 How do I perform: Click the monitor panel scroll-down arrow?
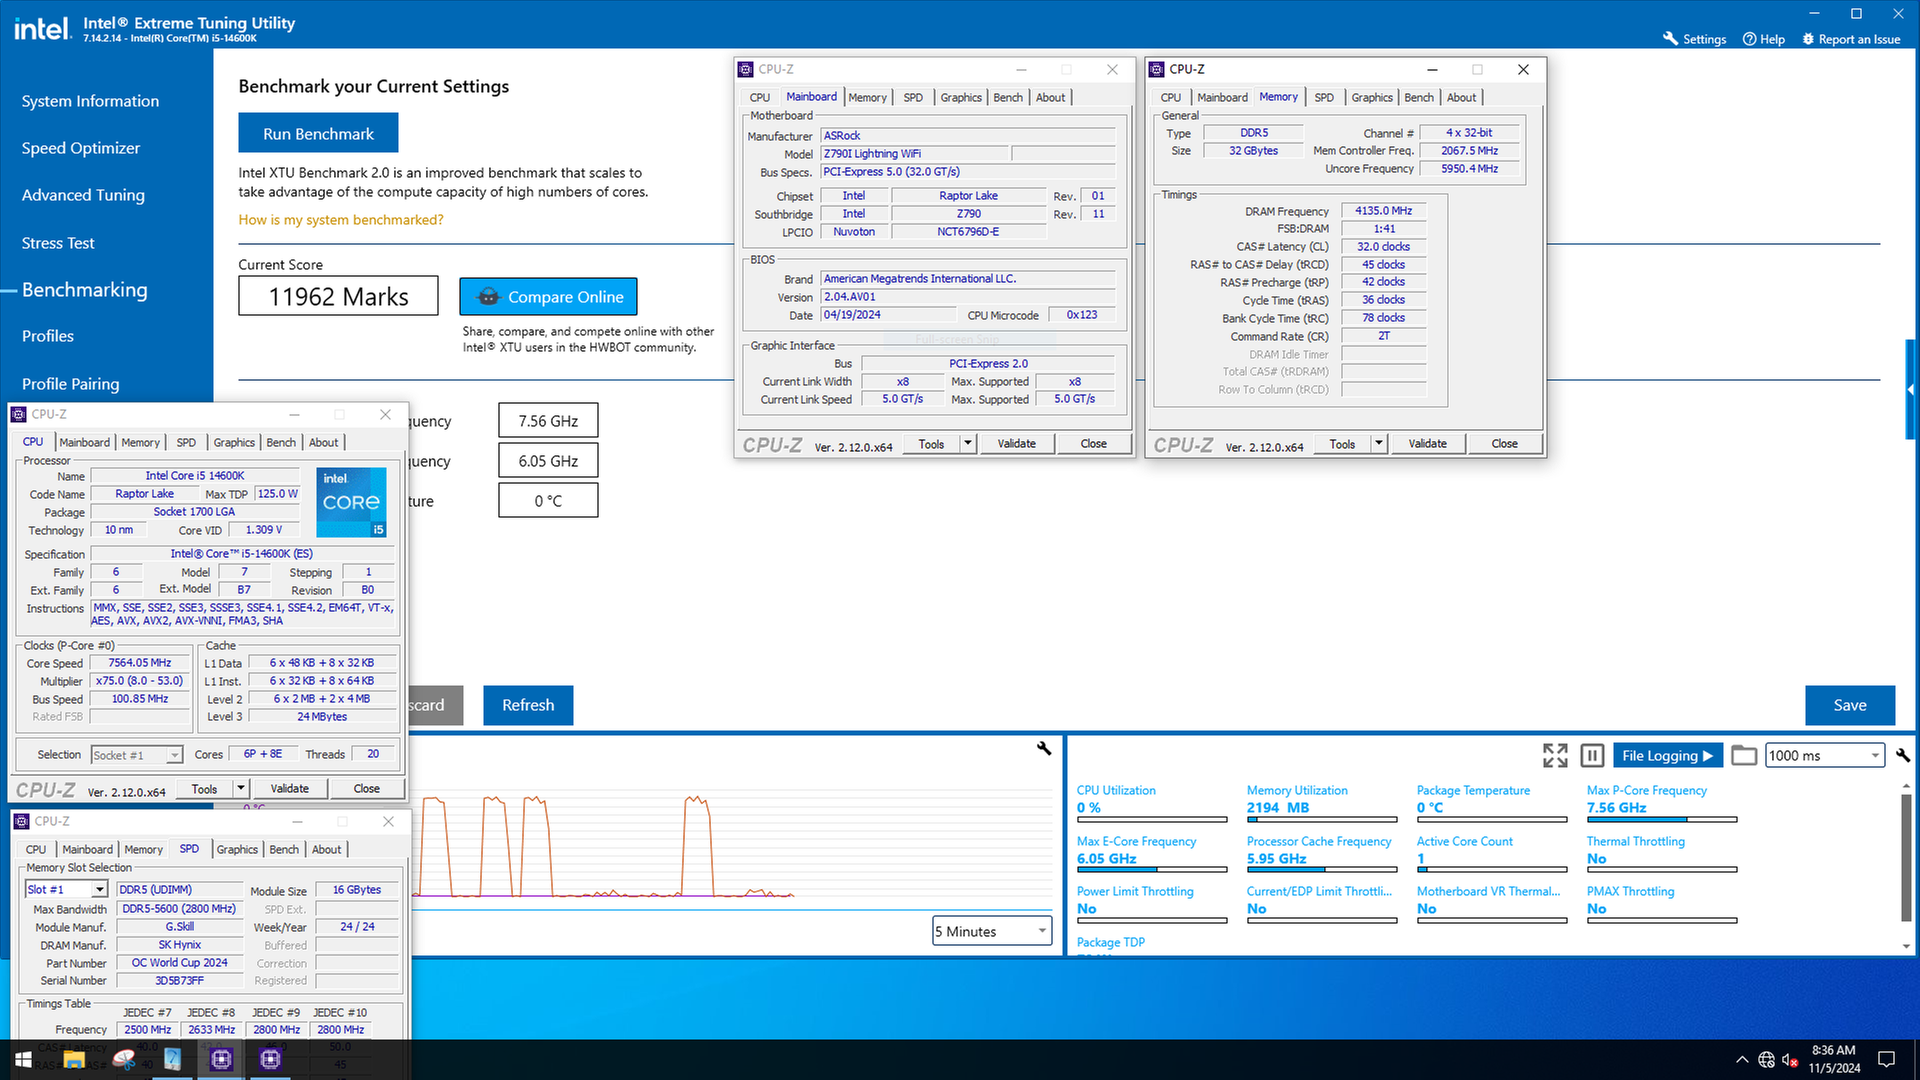(1905, 945)
